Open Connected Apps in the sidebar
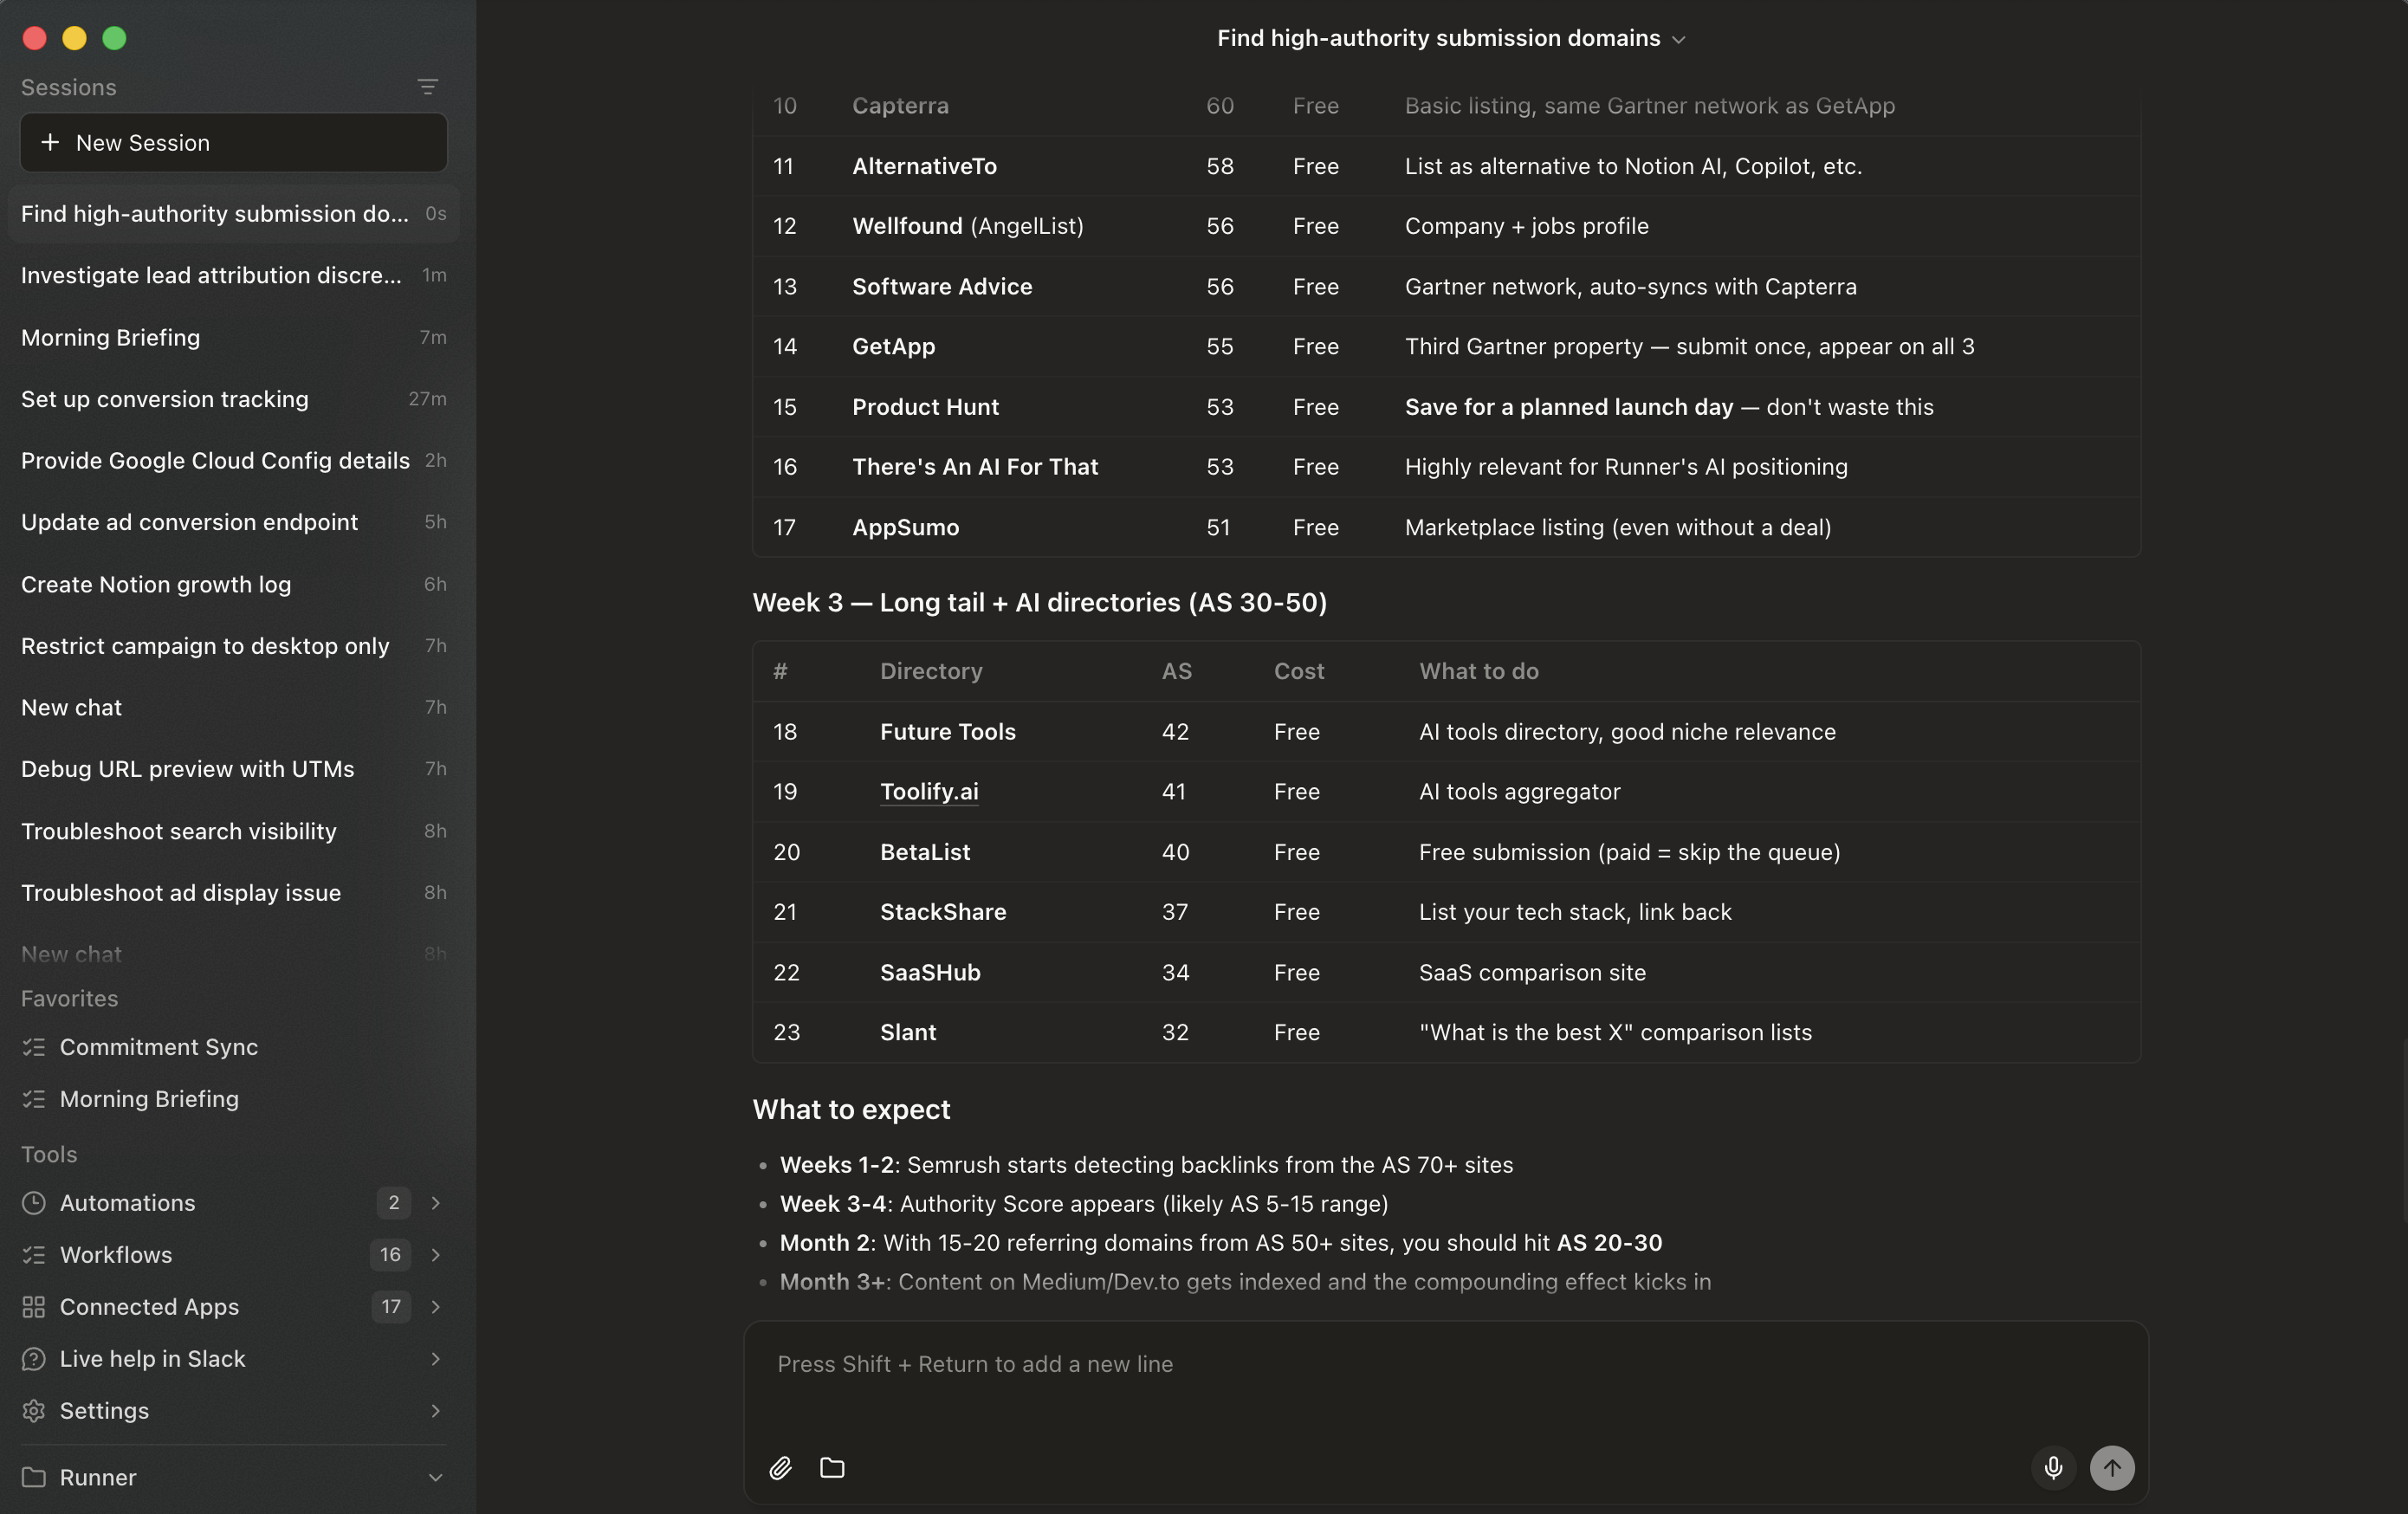The height and width of the screenshot is (1514, 2408). click(x=149, y=1306)
